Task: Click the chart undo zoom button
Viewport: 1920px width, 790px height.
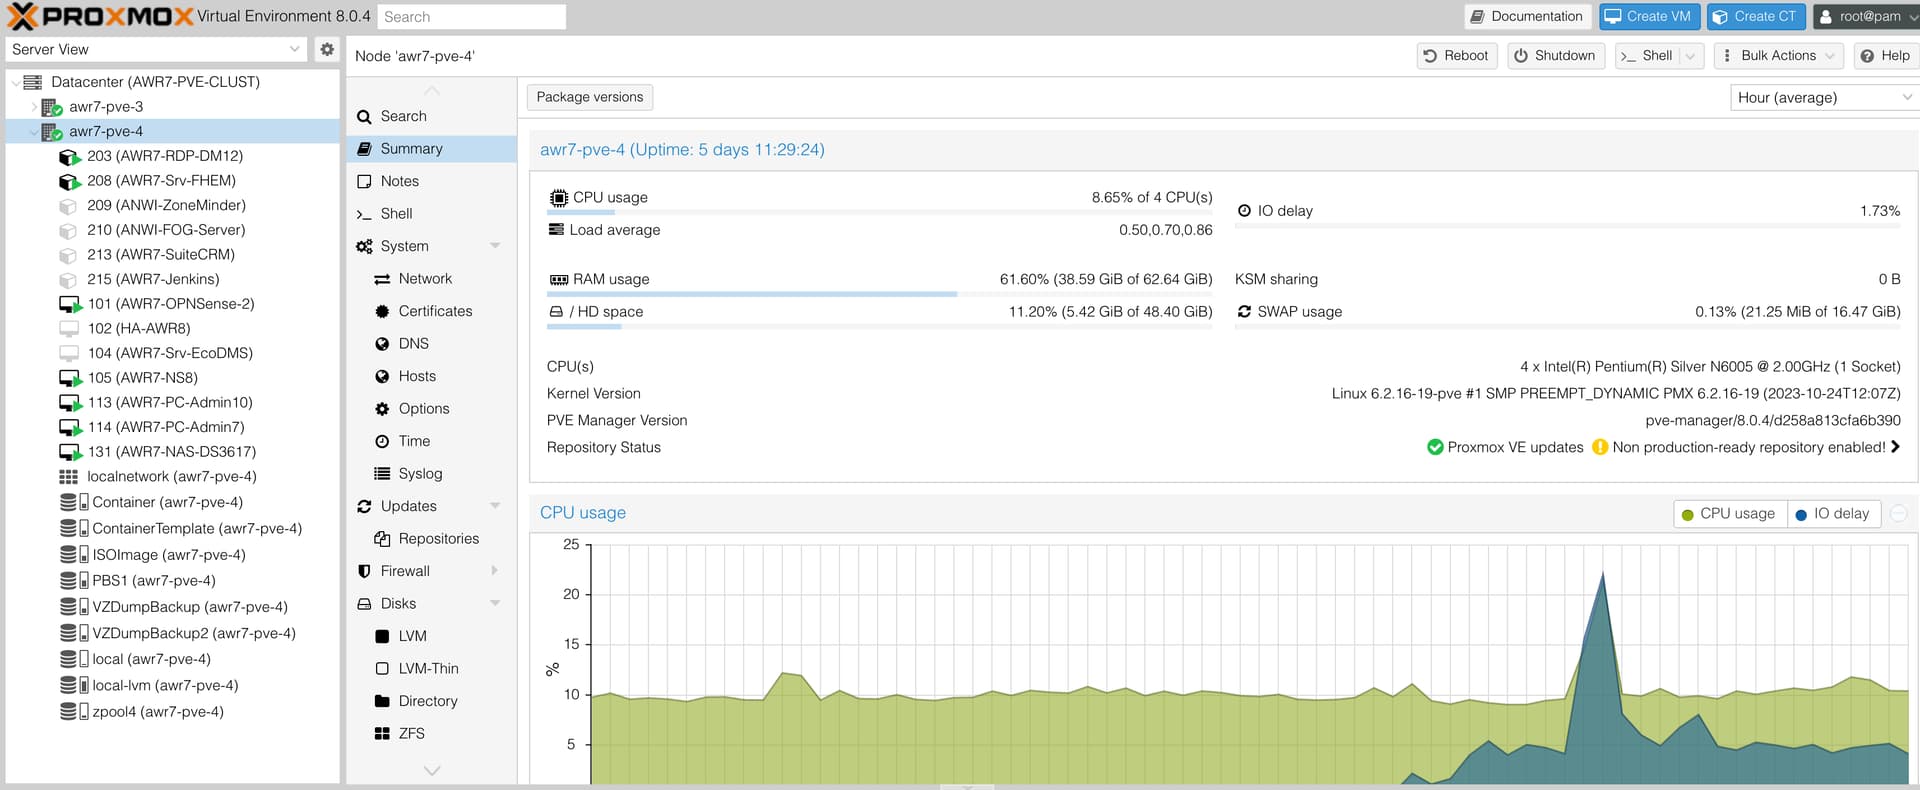Action: pyautogui.click(x=1898, y=514)
